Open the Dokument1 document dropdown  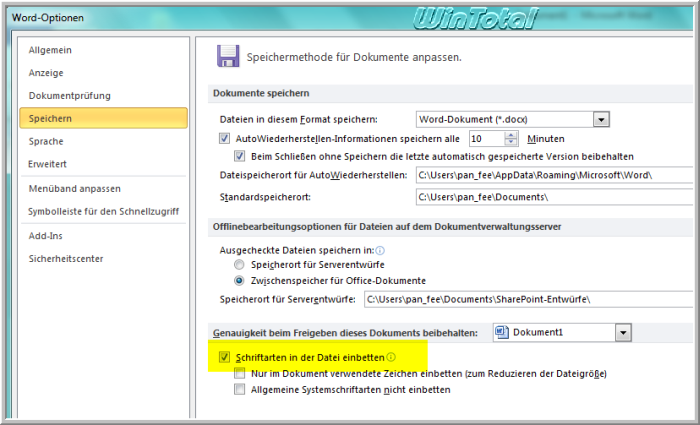point(623,333)
